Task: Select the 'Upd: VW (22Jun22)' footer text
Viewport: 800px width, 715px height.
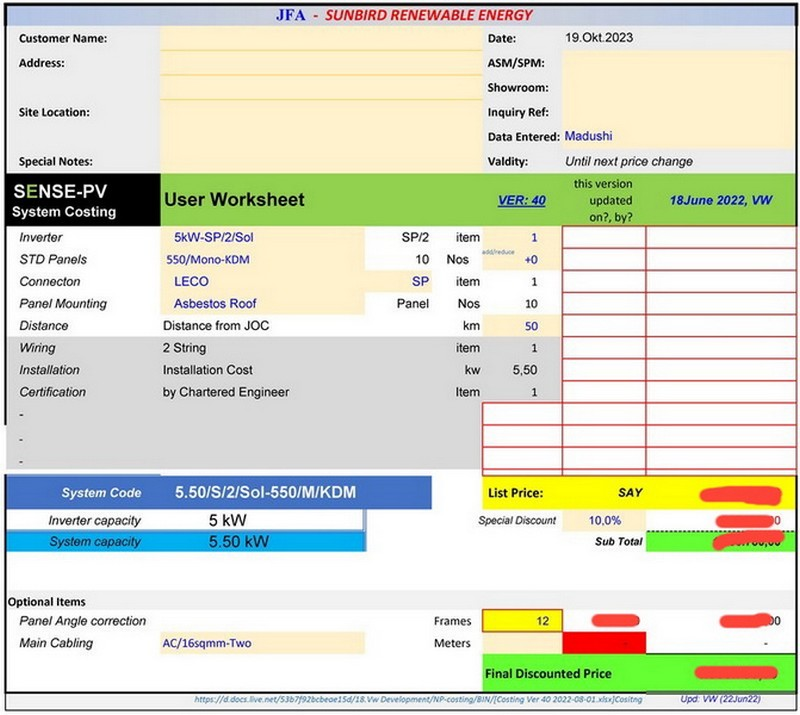Action: coord(720,699)
